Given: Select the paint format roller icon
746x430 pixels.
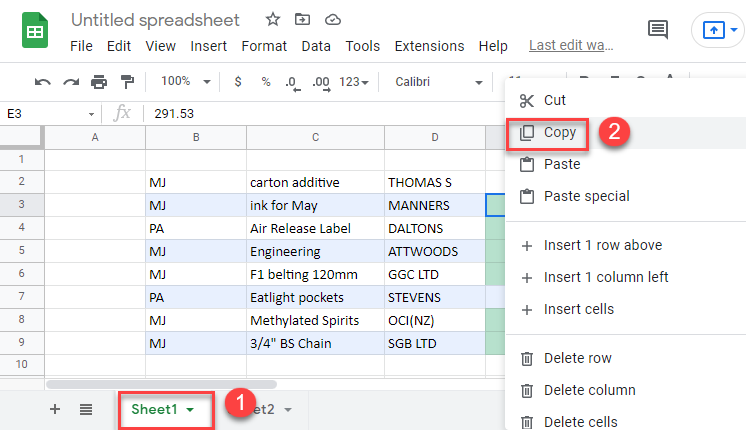Looking at the screenshot, I should [x=127, y=82].
